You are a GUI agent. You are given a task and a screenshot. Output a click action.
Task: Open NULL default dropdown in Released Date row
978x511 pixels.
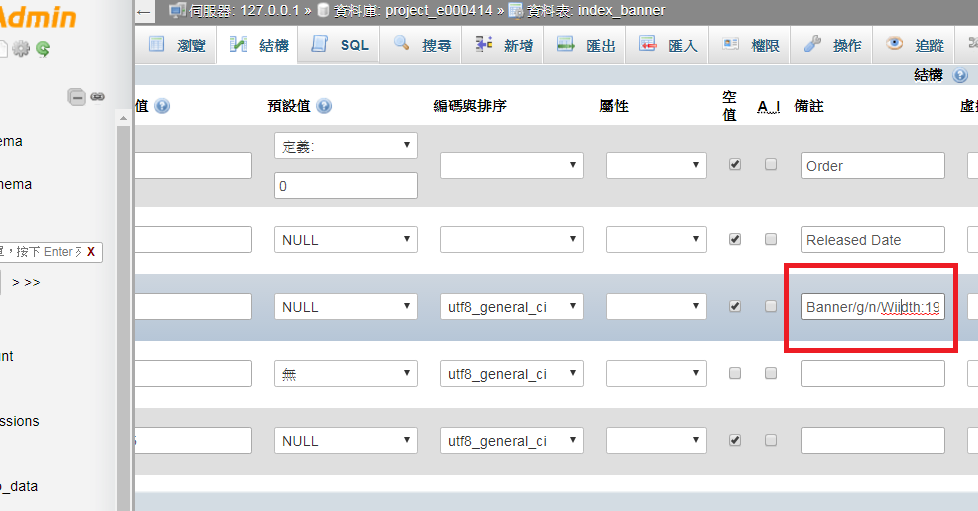click(x=346, y=240)
